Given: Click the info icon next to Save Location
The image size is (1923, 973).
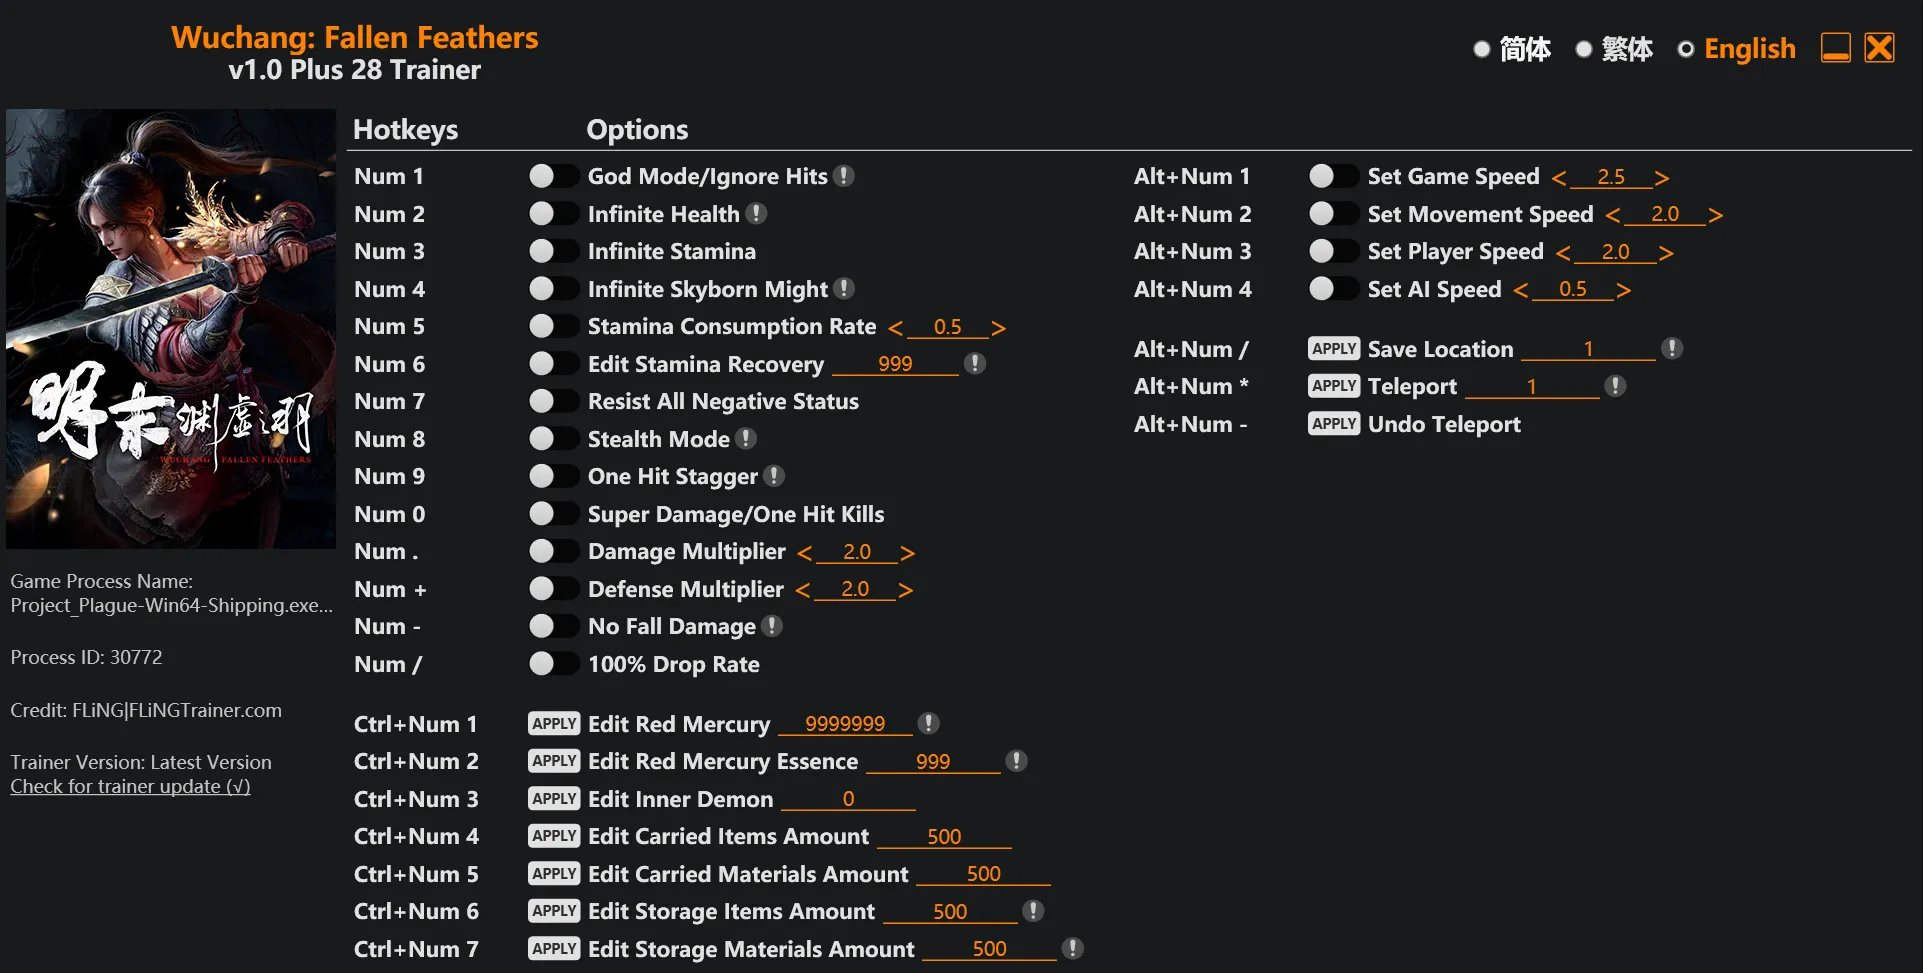Looking at the screenshot, I should pos(1672,348).
